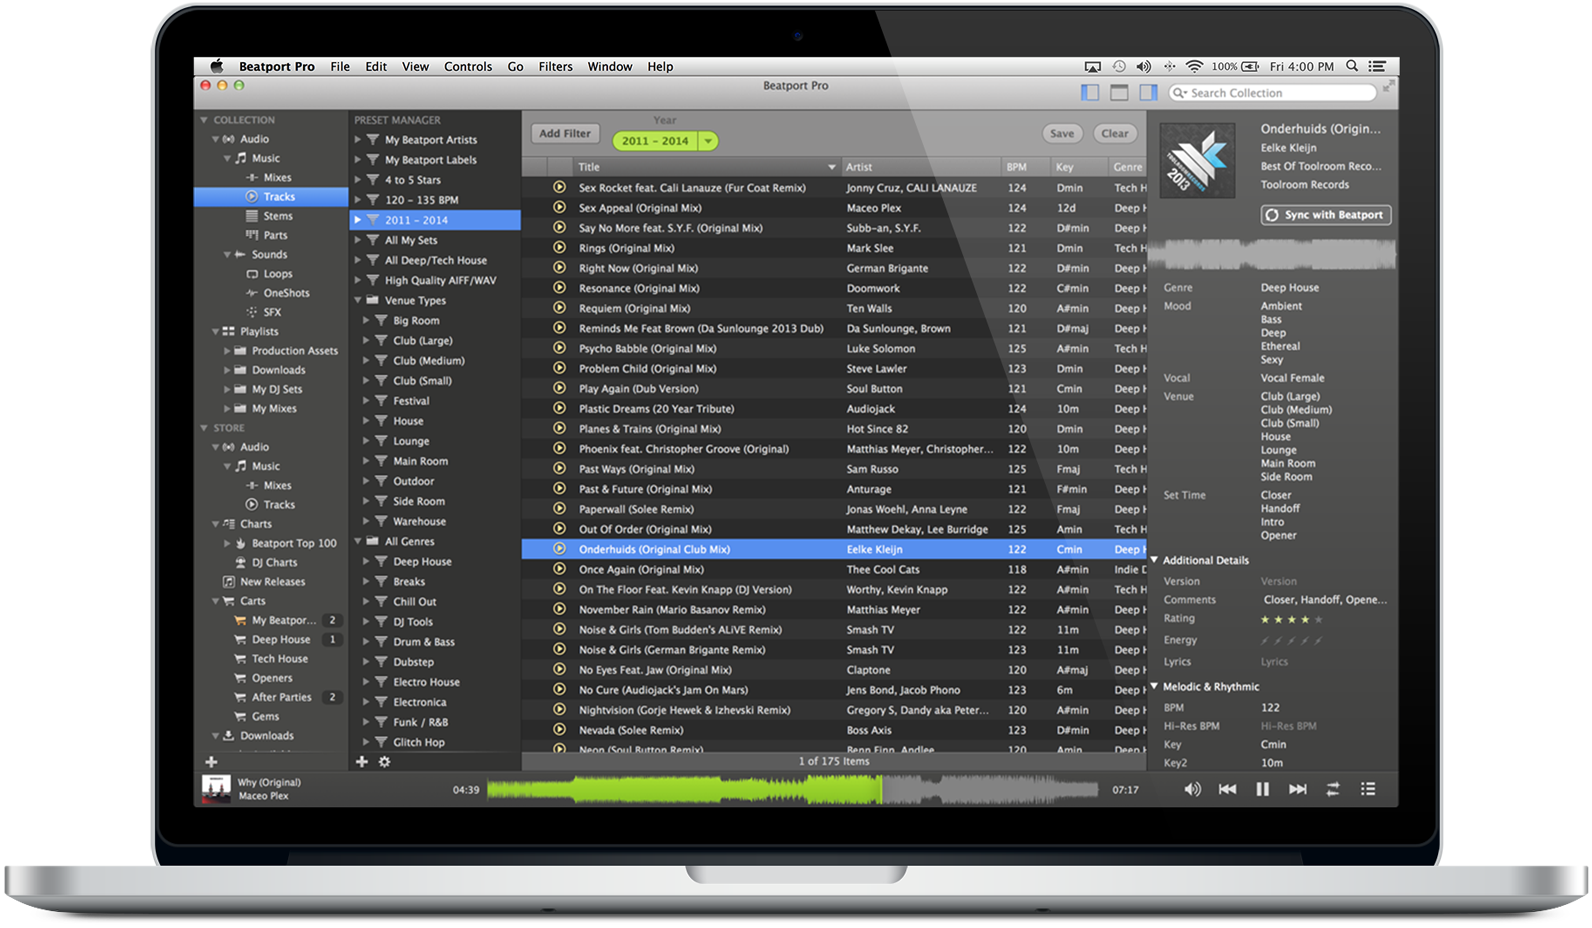Open the Controls menu
This screenshot has width=1592, height=928.
[x=467, y=67]
